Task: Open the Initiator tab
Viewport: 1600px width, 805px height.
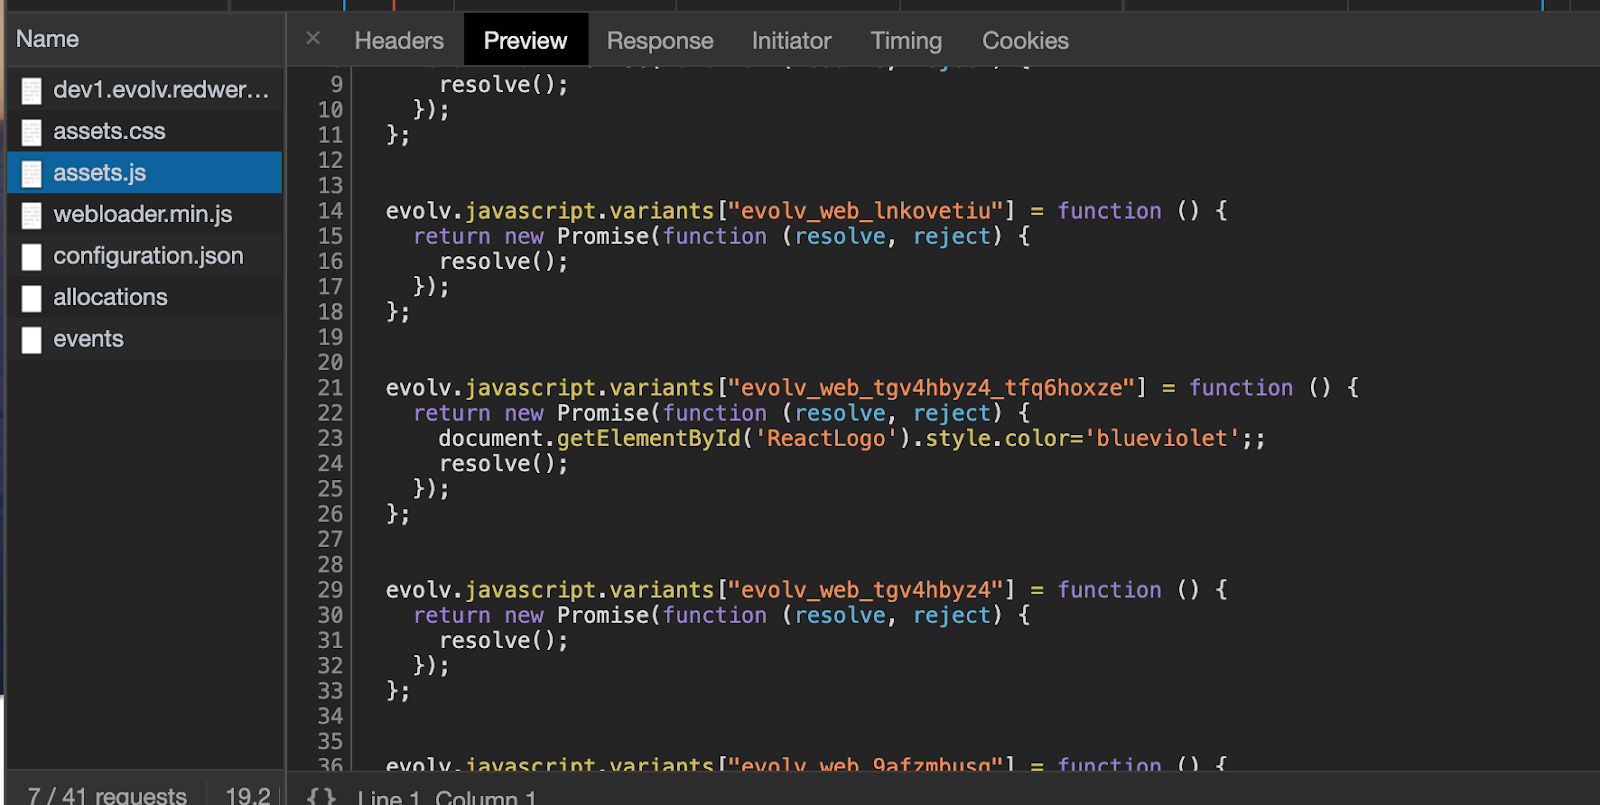Action: click(791, 40)
